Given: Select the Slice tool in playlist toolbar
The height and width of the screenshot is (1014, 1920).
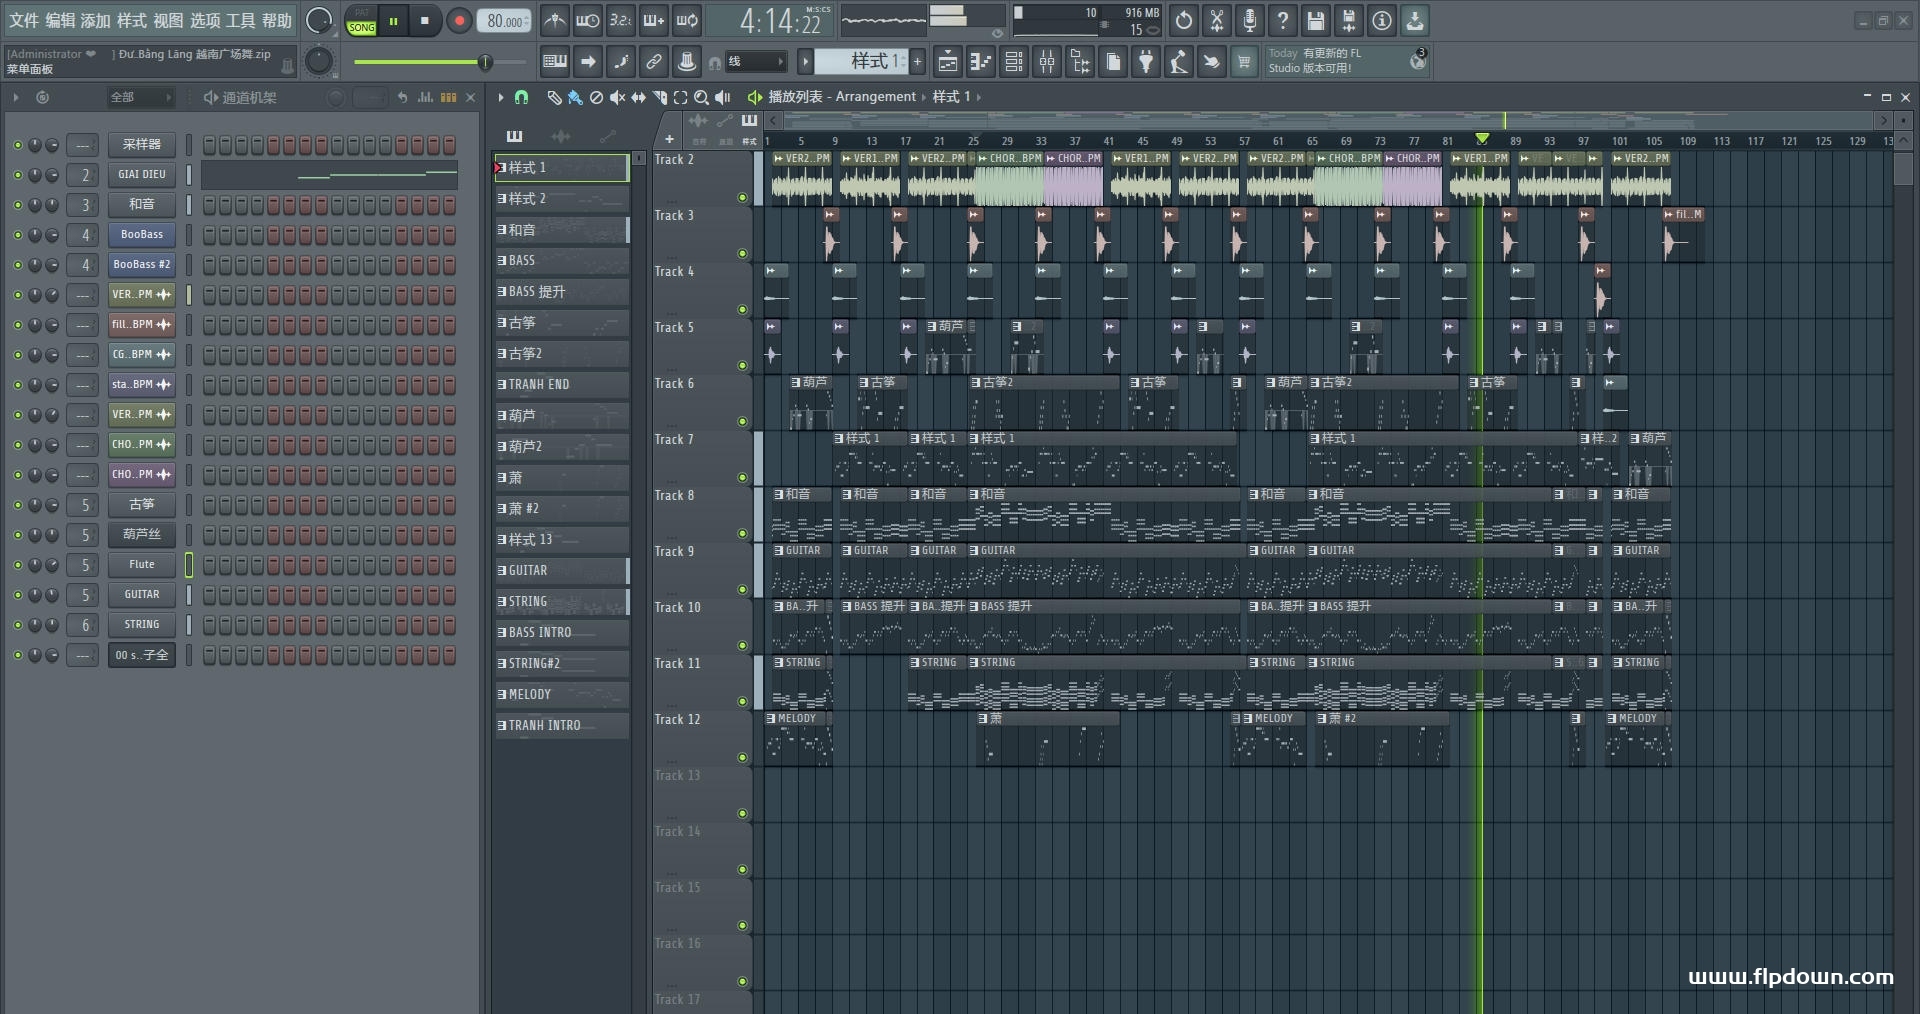Looking at the screenshot, I should [x=659, y=97].
